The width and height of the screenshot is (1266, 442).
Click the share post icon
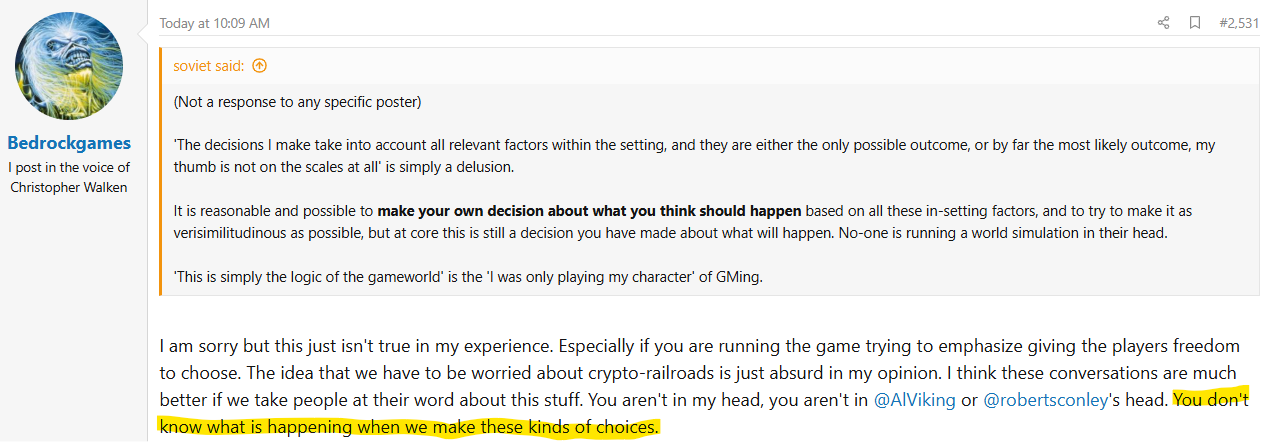[1163, 23]
